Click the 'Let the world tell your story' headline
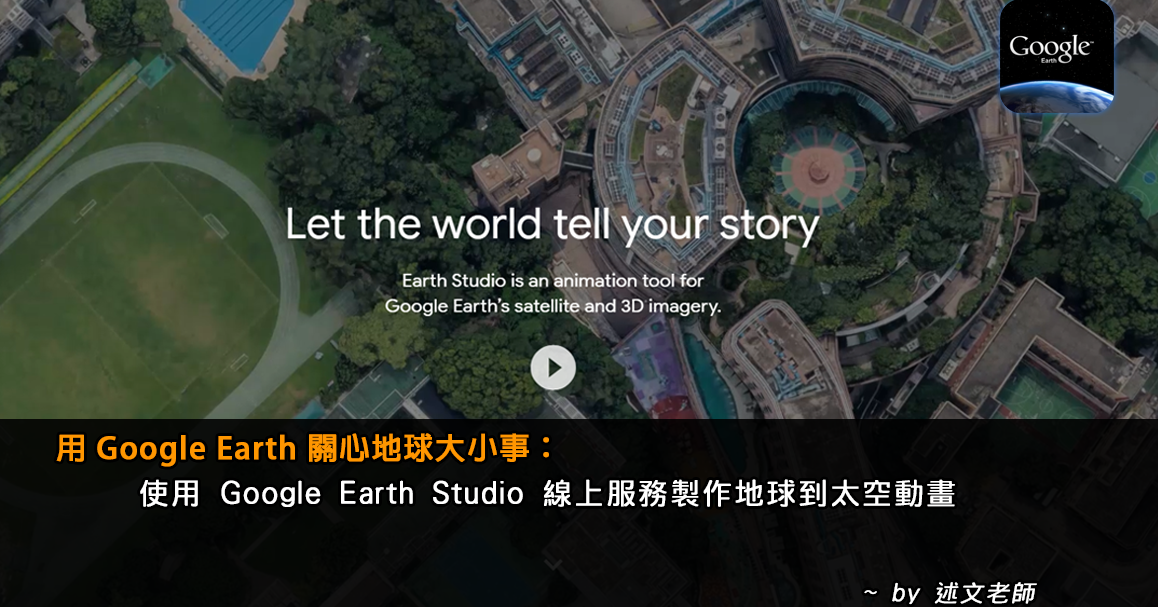1158x607 pixels. coord(552,225)
